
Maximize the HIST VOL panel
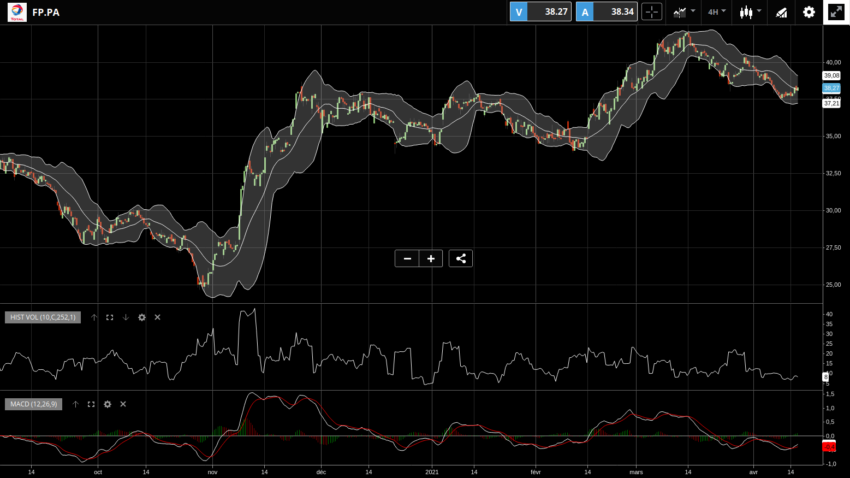tap(110, 317)
